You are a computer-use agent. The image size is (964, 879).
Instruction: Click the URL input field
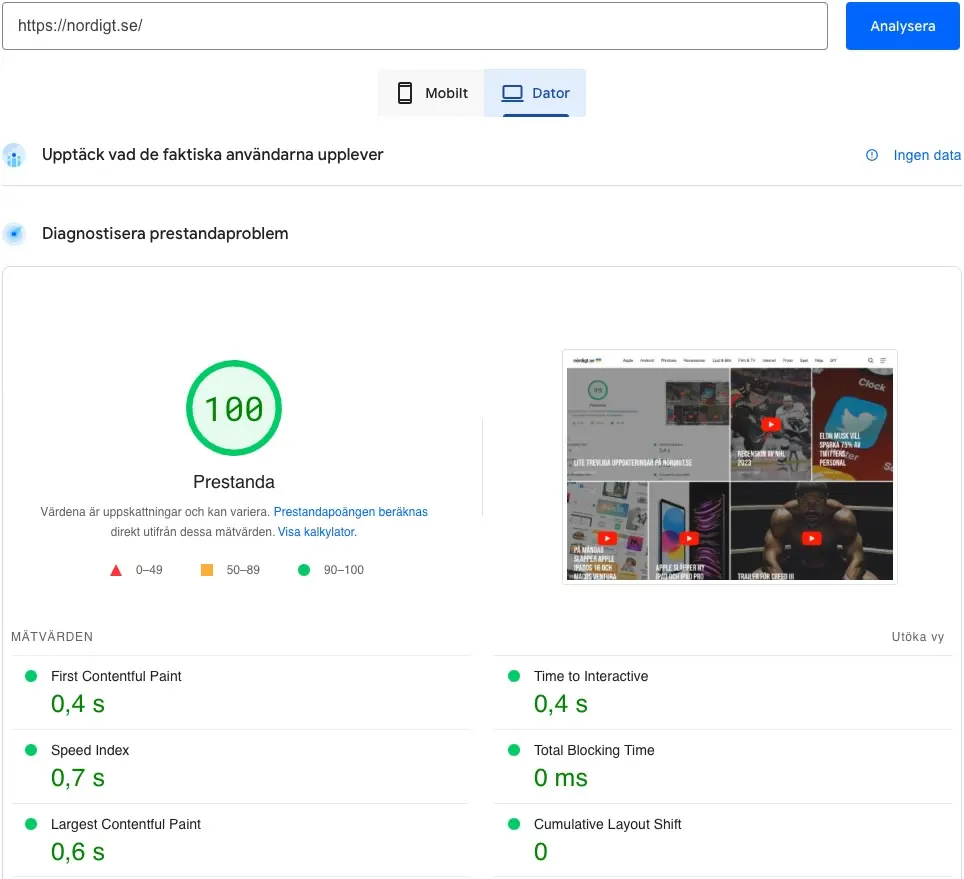414,26
